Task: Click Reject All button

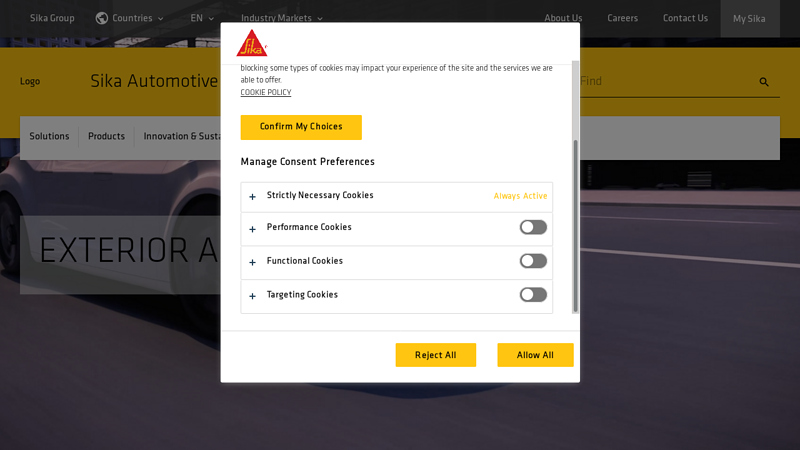Action: pyautogui.click(x=435, y=355)
